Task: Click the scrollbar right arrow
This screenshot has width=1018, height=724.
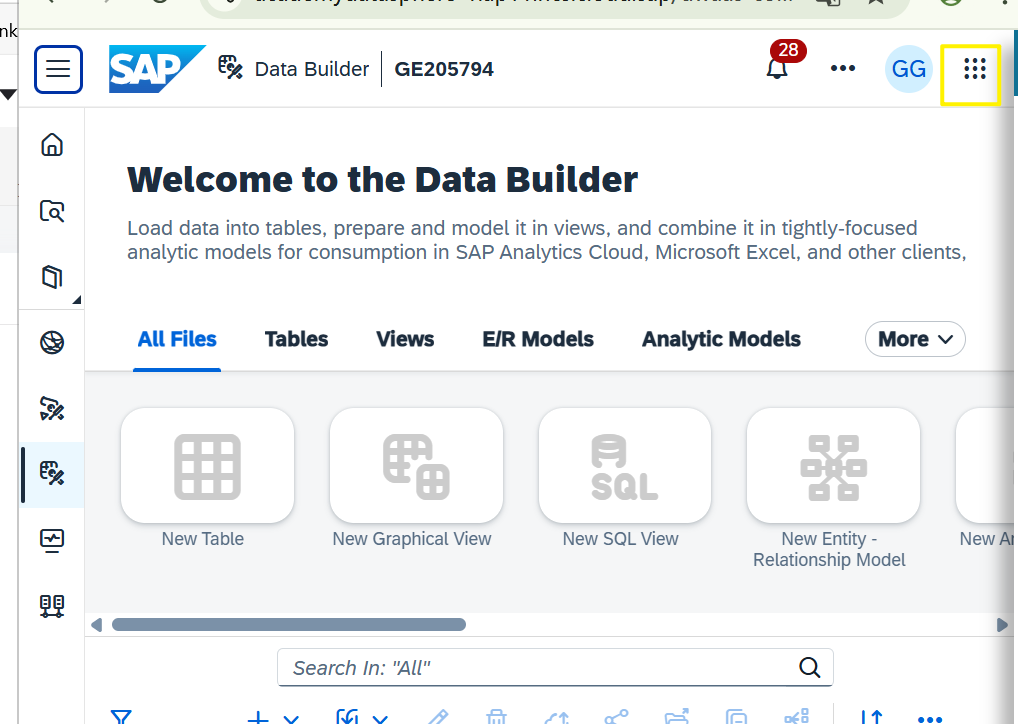Action: coord(1002,625)
